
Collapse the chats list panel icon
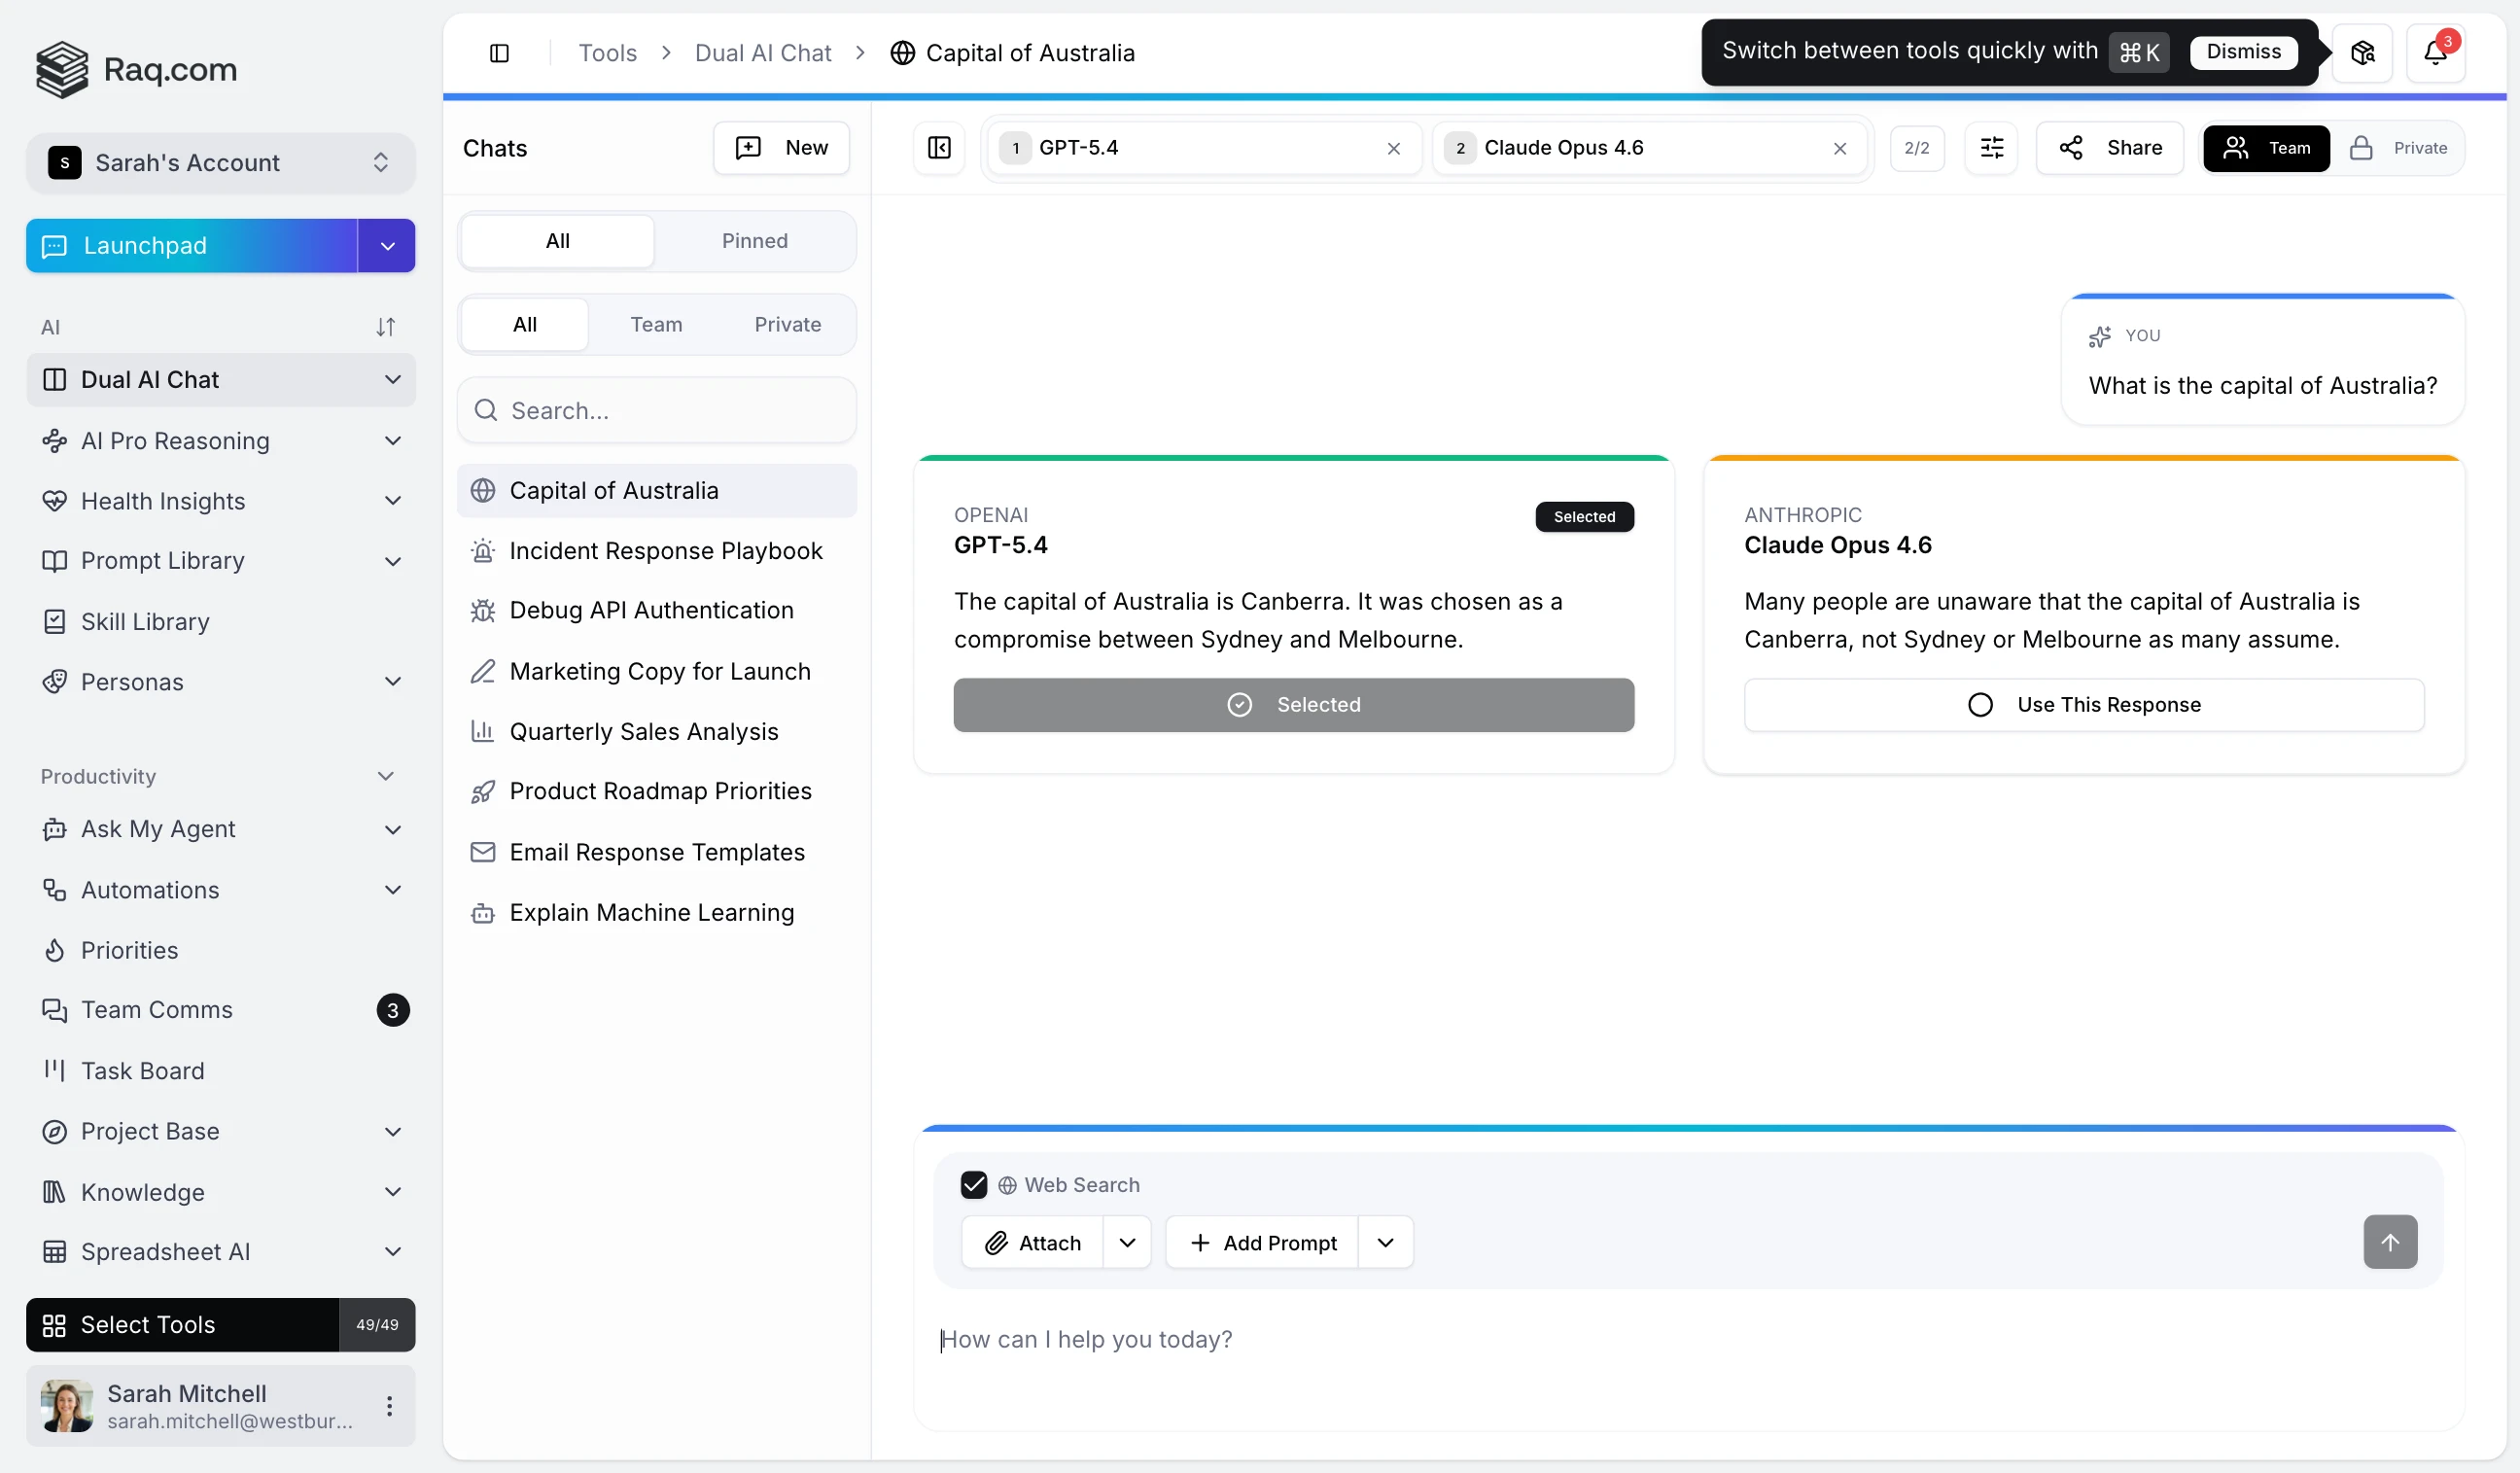(939, 148)
